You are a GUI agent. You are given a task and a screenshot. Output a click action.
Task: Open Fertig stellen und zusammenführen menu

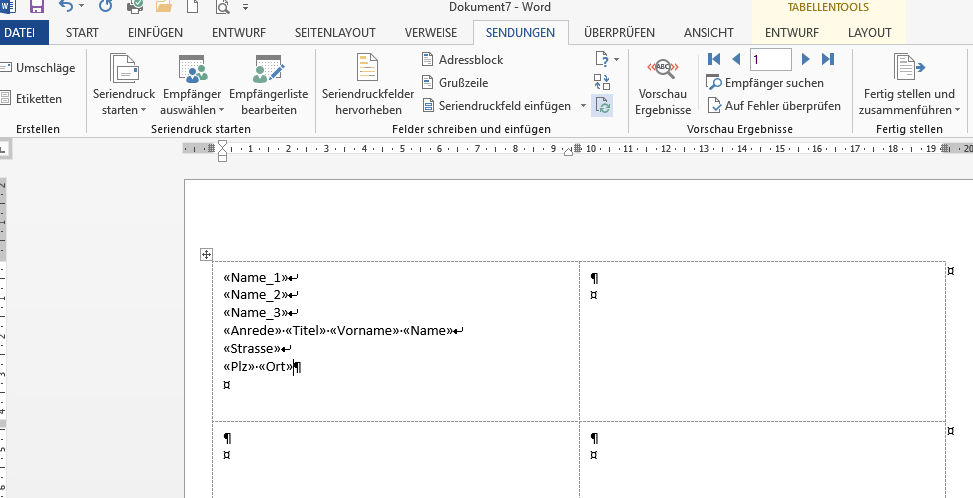(909, 85)
